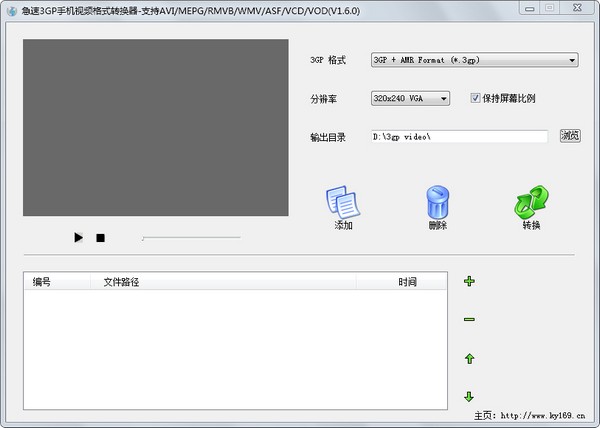
Task: Move item down with green down arrow
Action: (469, 396)
